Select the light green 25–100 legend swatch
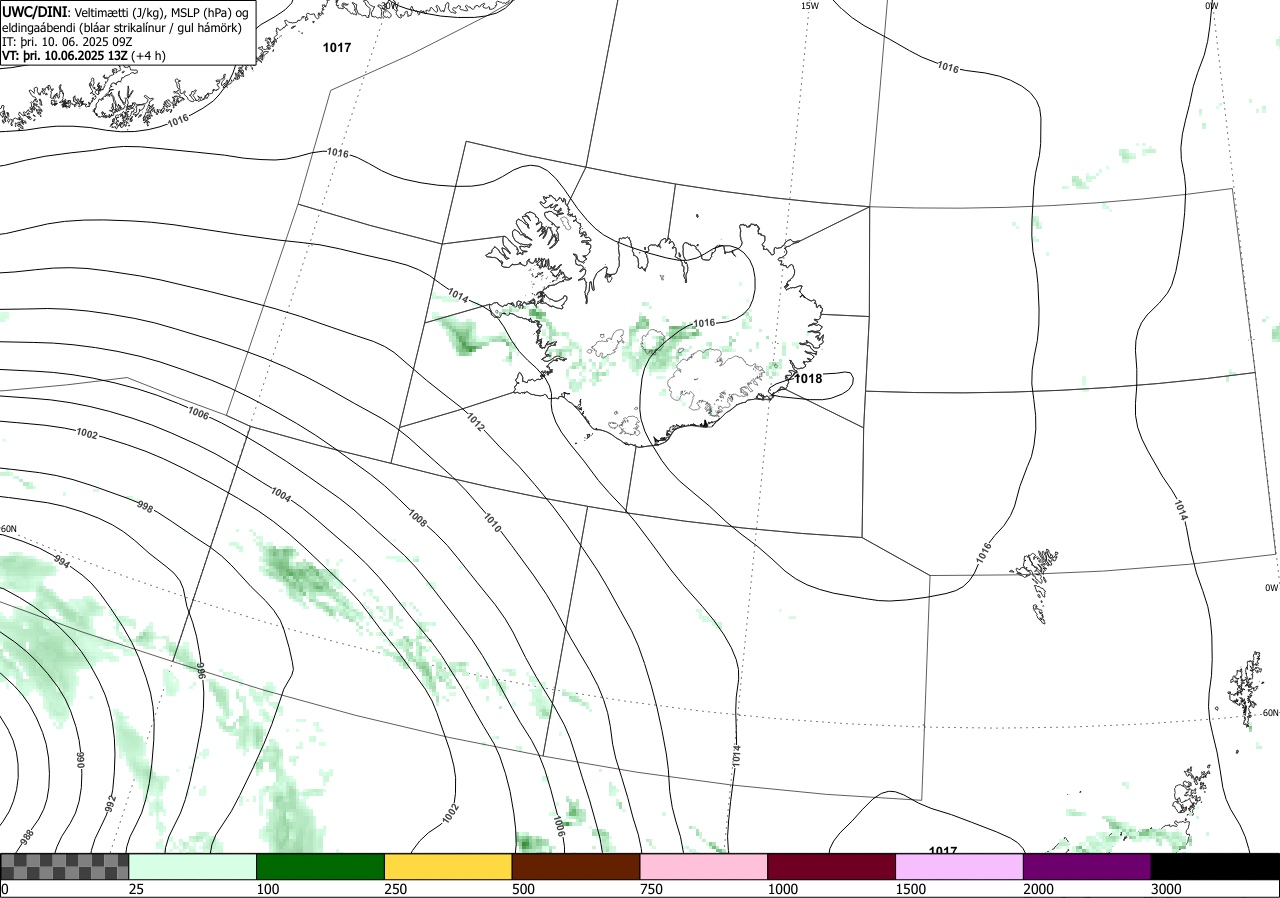This screenshot has height=898, width=1280. tap(193, 866)
